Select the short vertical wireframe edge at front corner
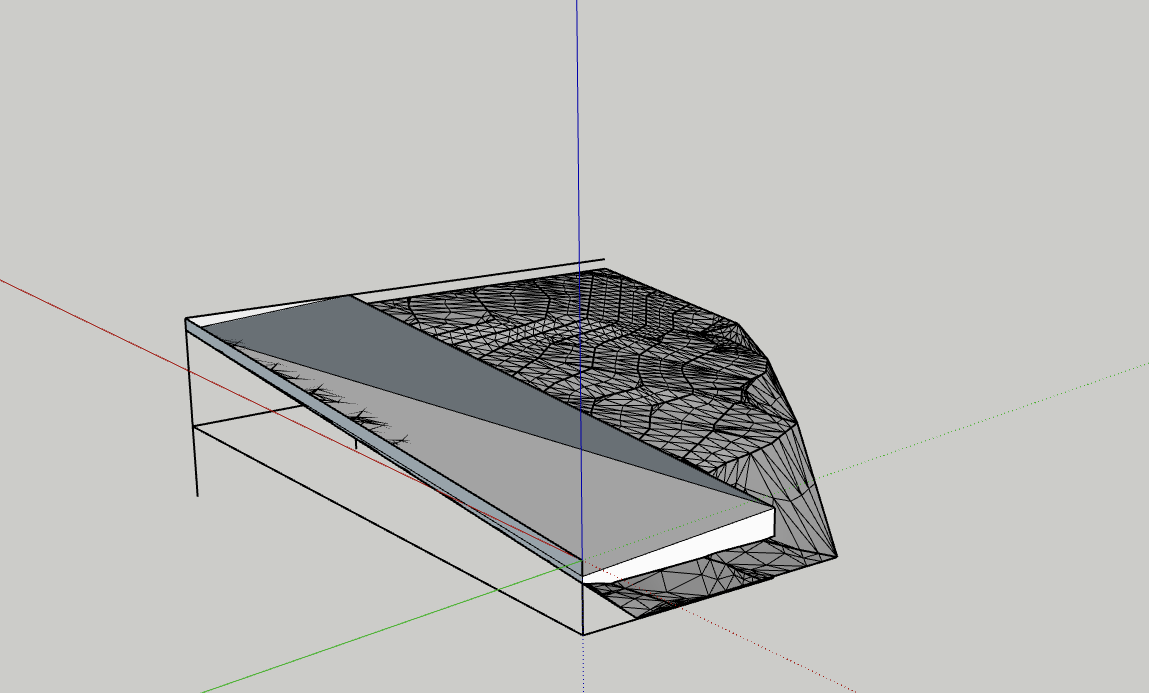1149x693 pixels. point(583,600)
